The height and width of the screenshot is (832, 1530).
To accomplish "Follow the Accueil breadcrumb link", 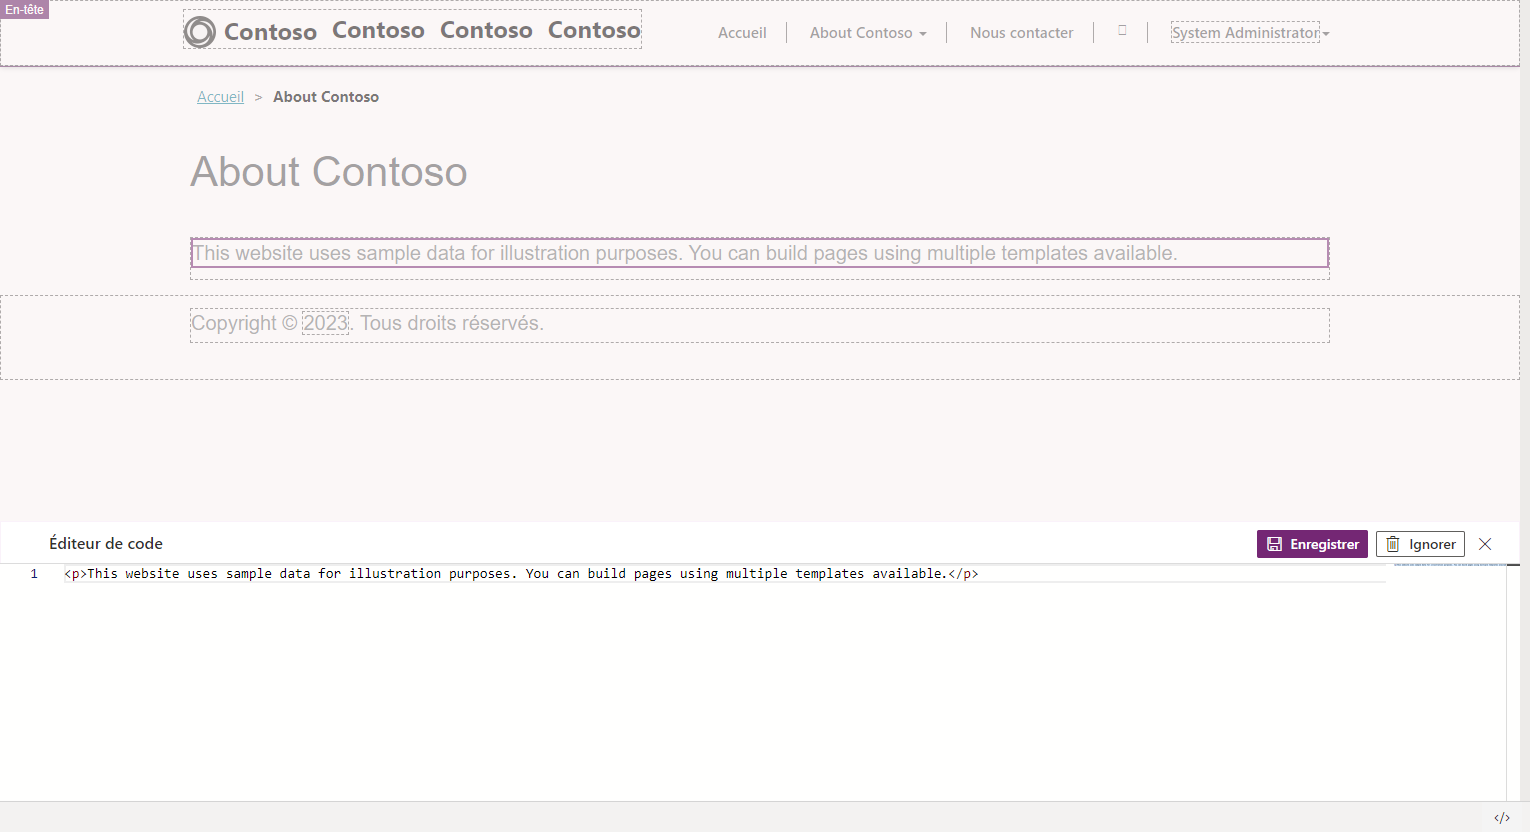I will 220,97.
